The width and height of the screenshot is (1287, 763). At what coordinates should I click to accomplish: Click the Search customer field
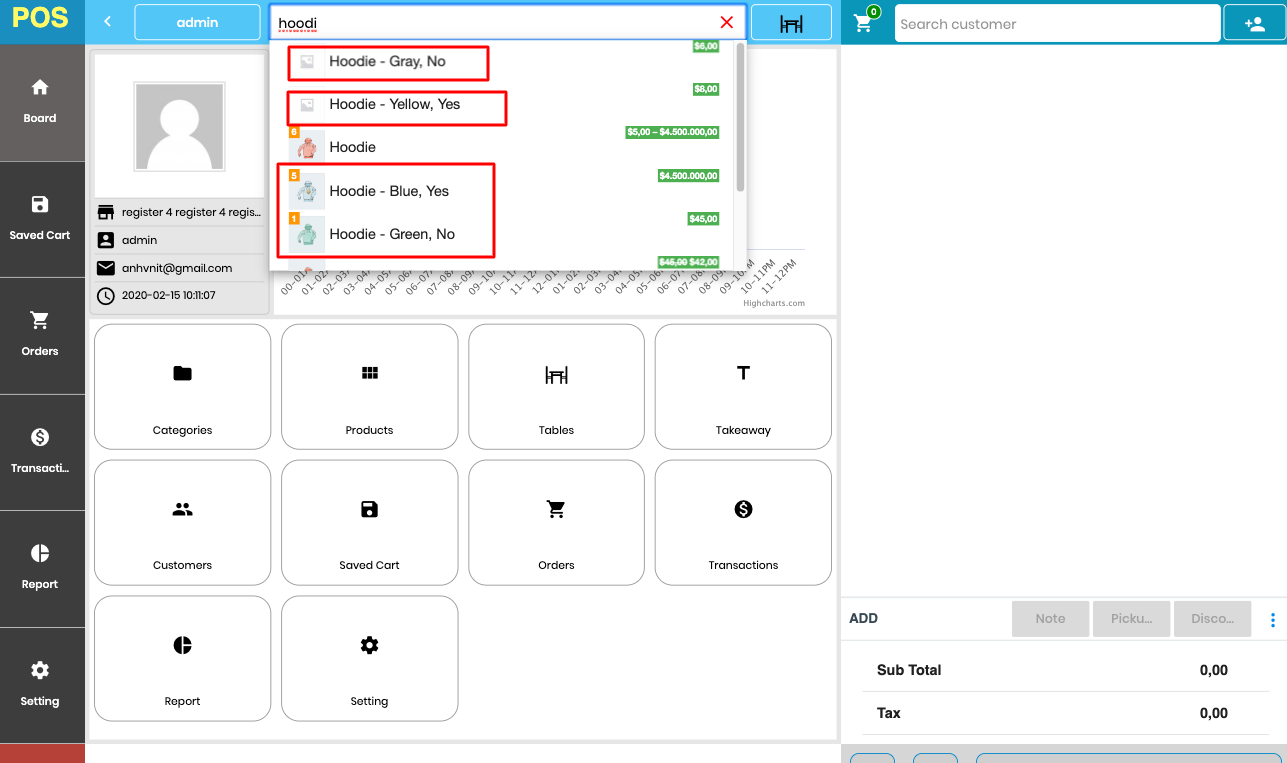pos(1056,24)
